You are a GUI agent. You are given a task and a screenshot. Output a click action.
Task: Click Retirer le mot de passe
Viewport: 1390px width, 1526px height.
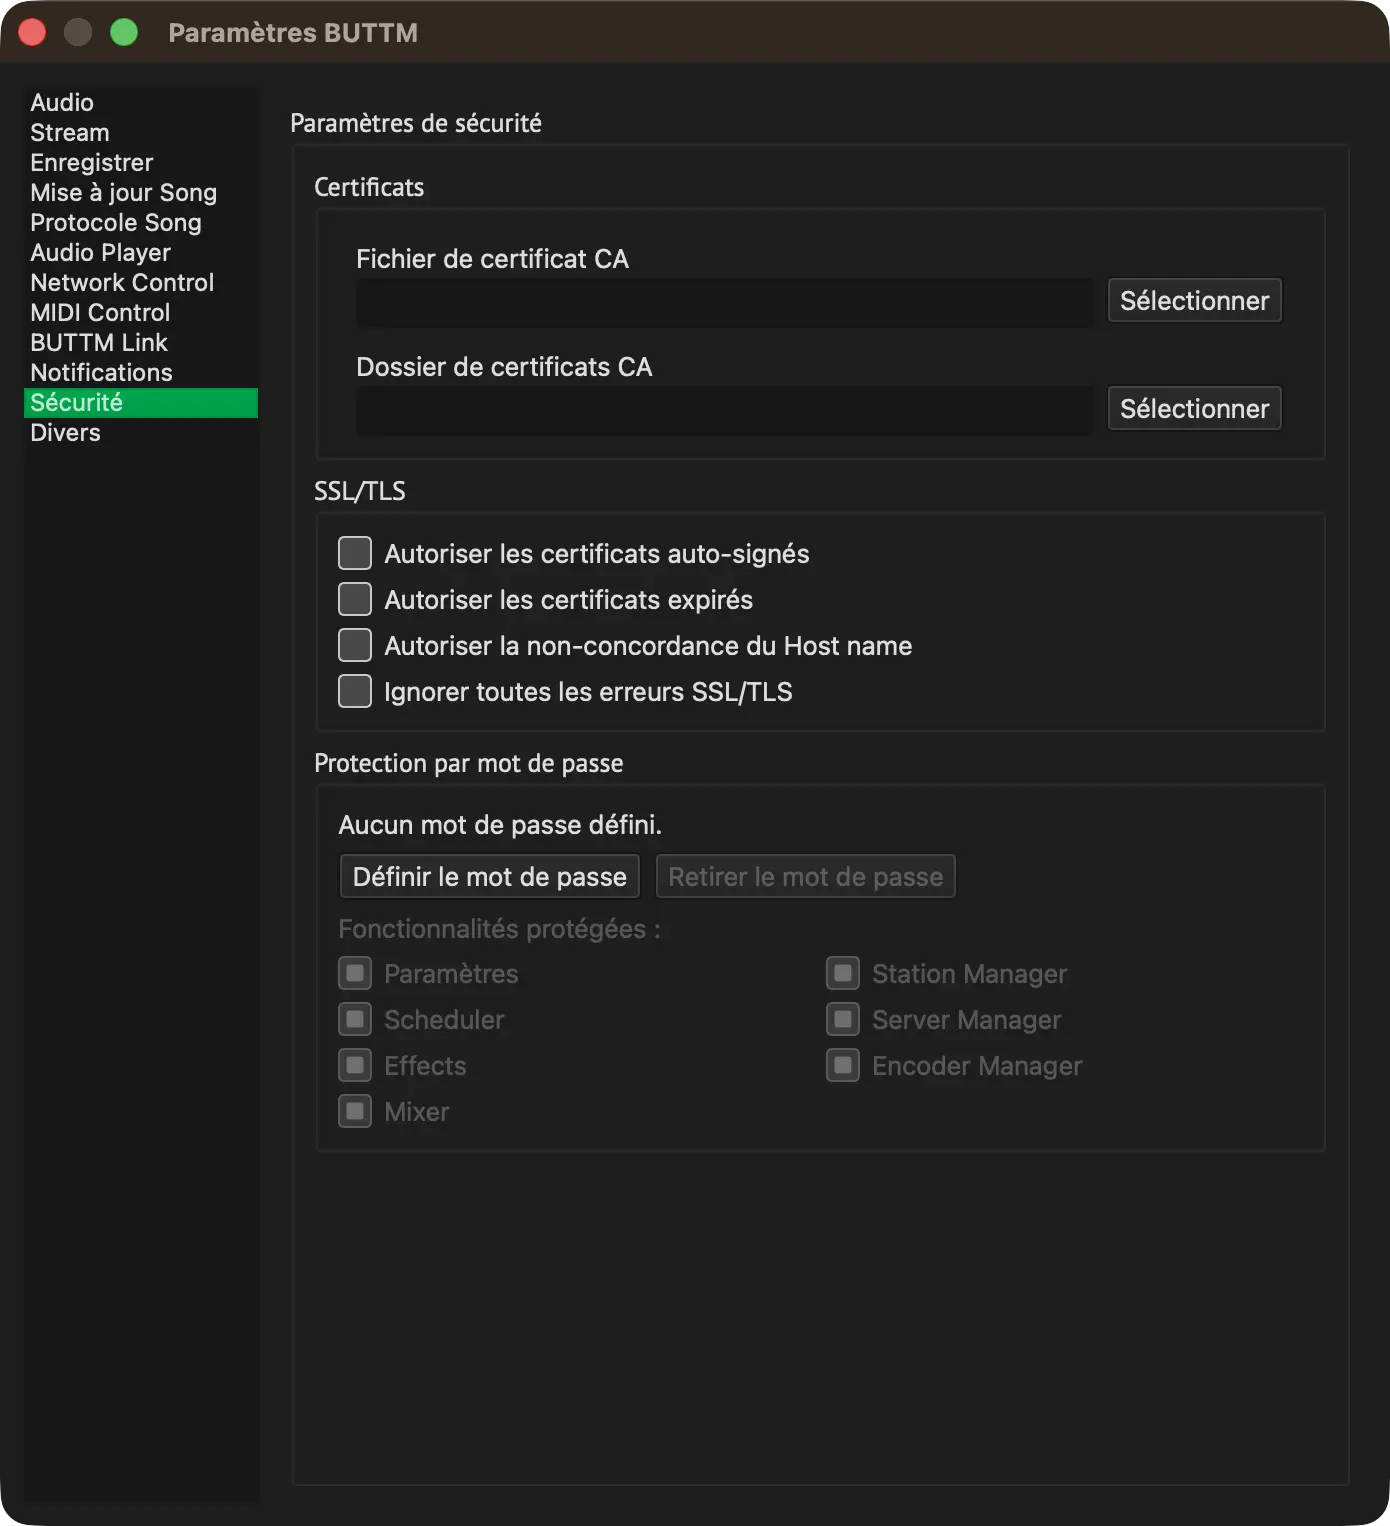pyautogui.click(x=806, y=877)
